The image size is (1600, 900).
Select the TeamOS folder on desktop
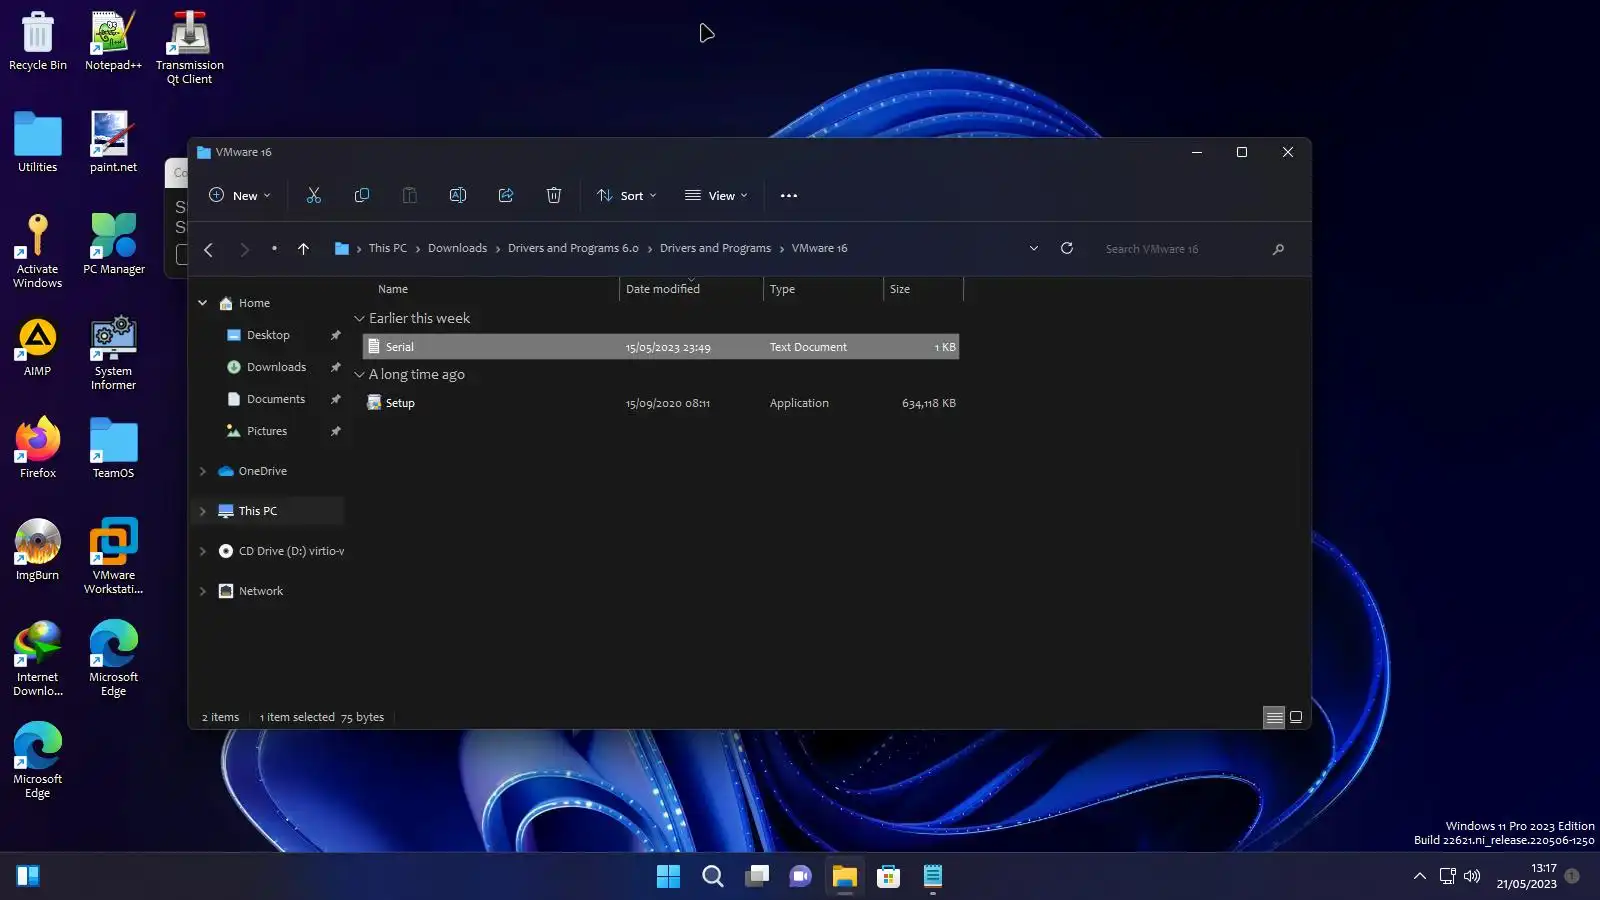tap(113, 449)
